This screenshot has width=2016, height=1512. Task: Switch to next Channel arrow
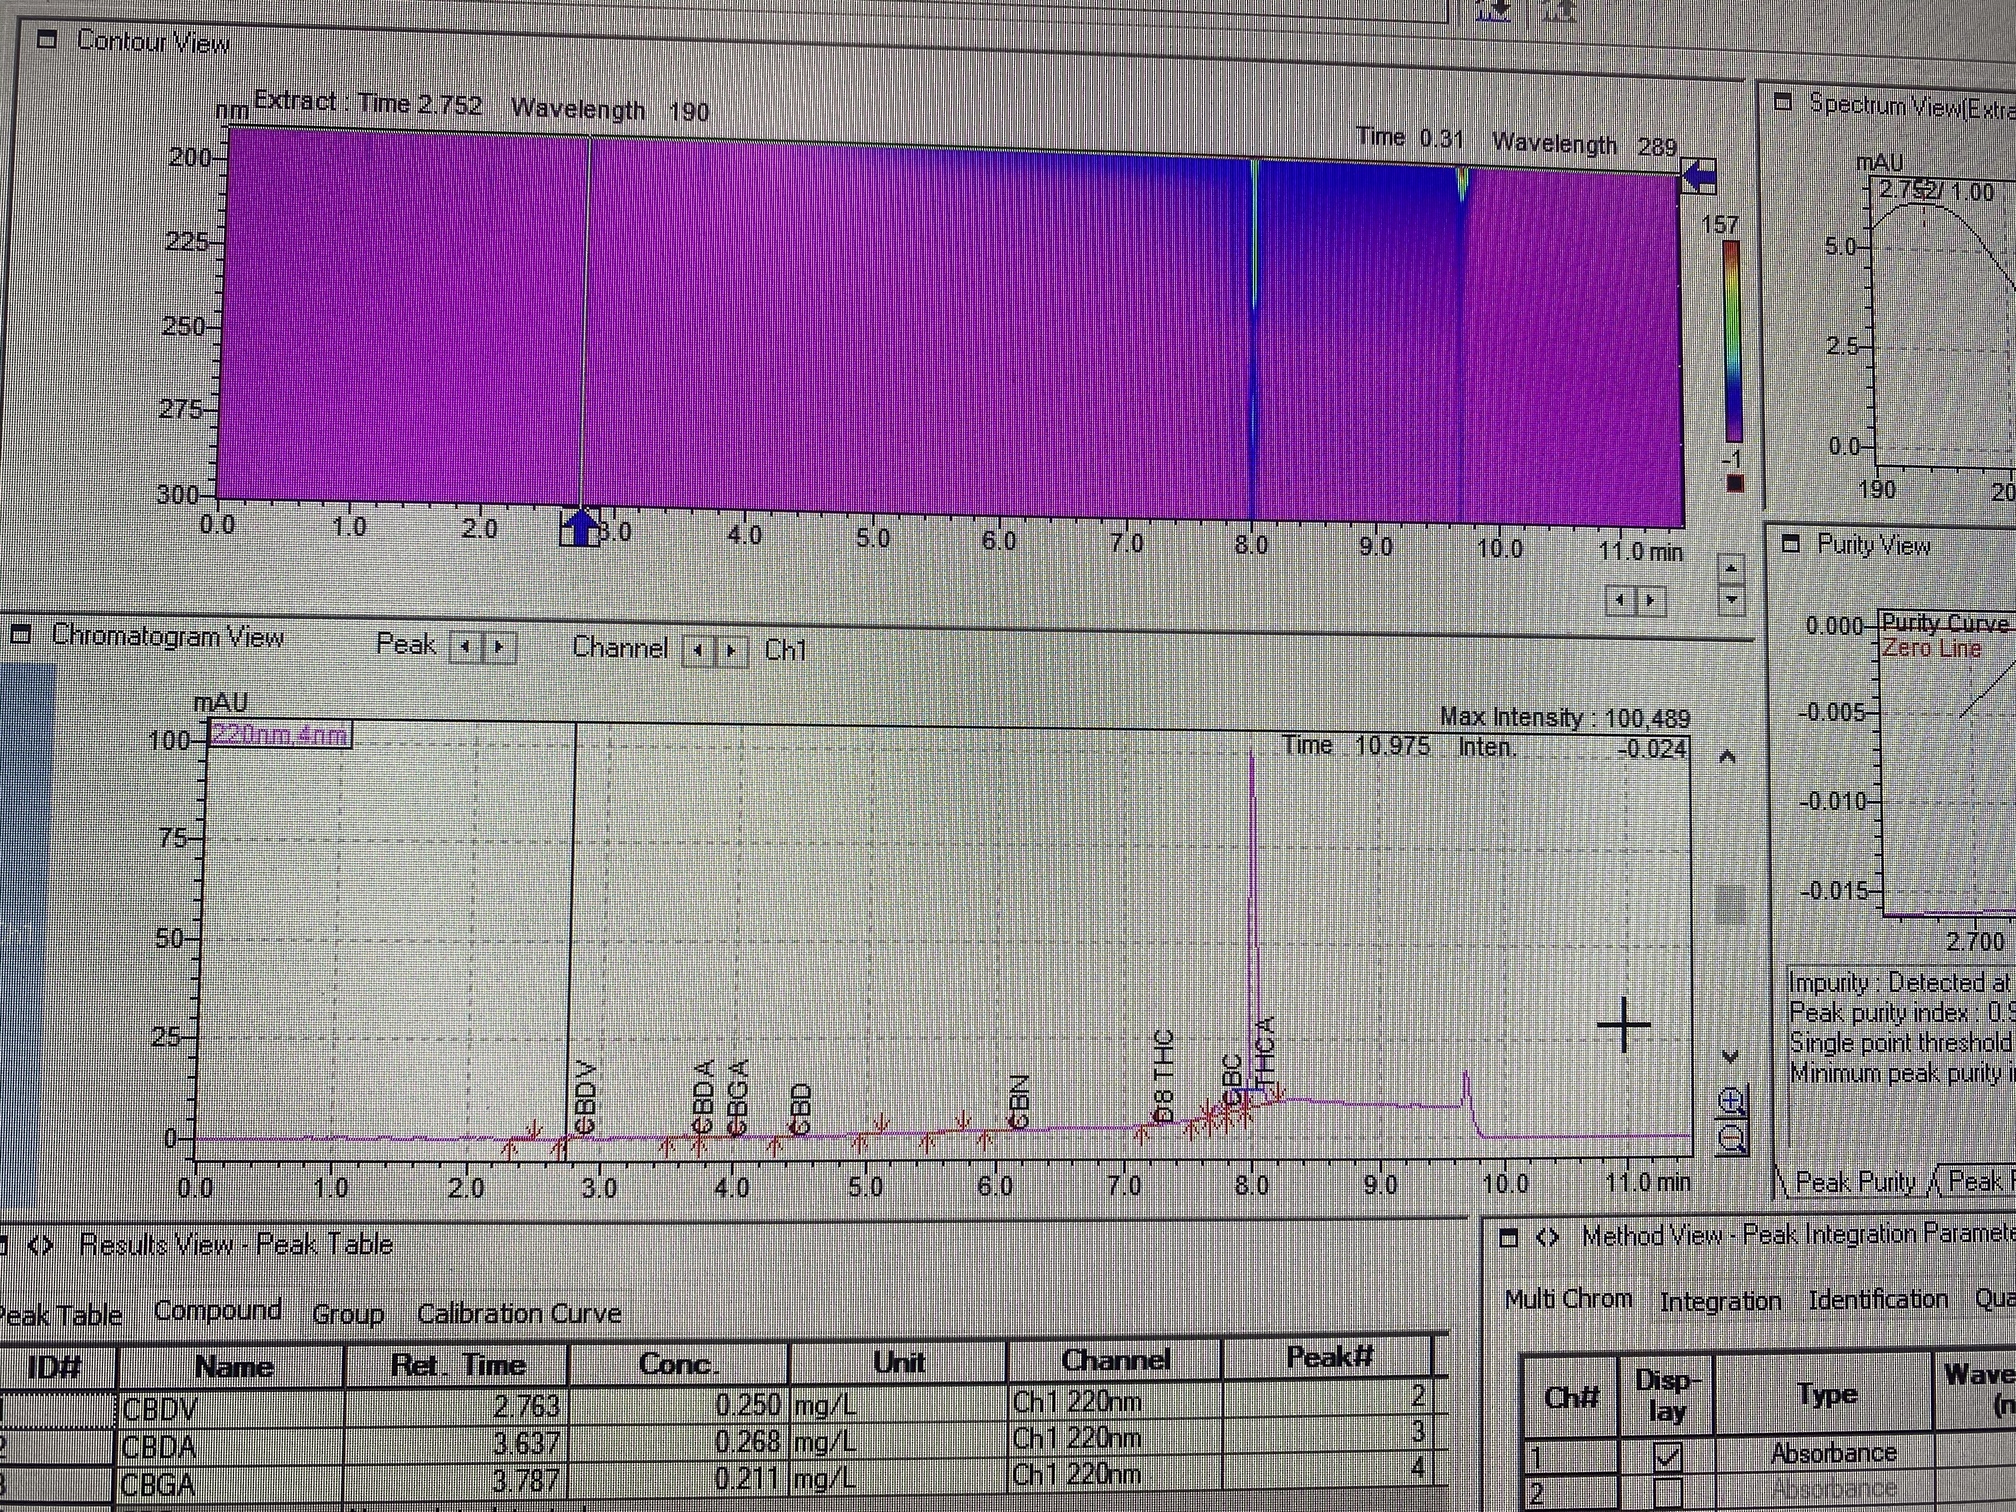pos(732,651)
